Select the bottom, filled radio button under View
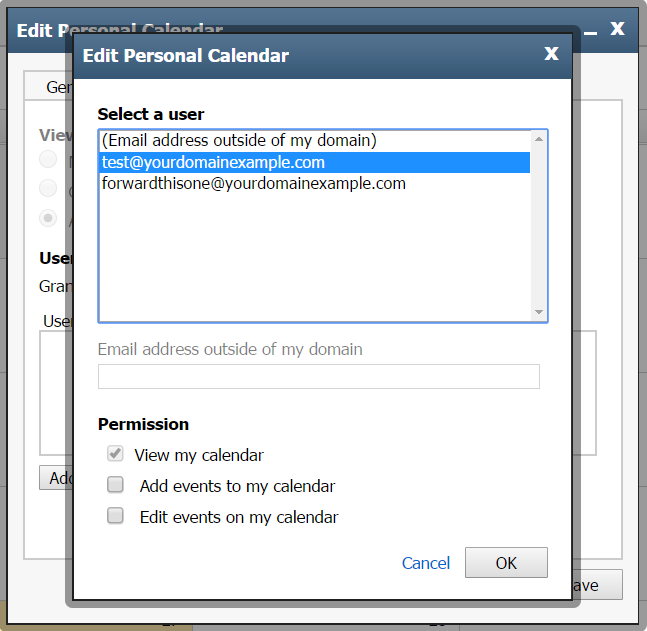647x631 pixels. 47,218
